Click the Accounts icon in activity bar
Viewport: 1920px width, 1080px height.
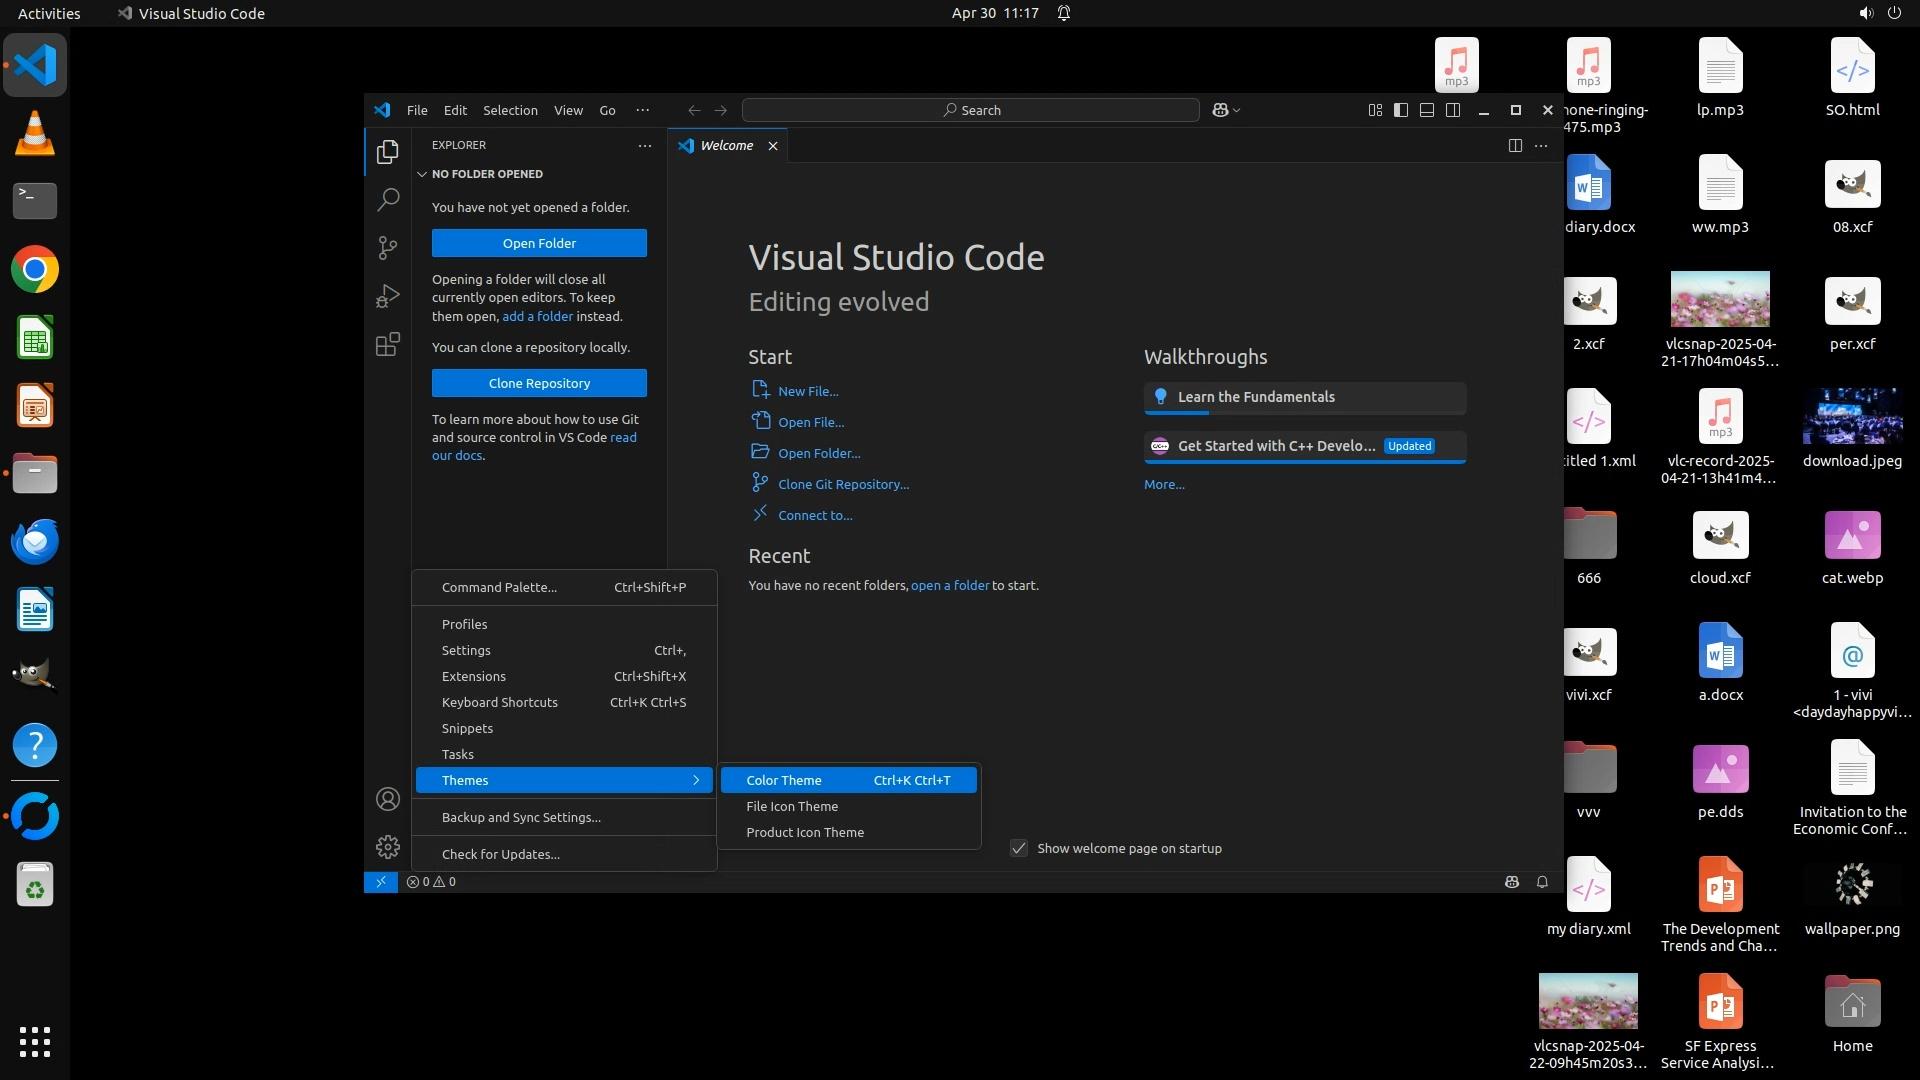(388, 799)
